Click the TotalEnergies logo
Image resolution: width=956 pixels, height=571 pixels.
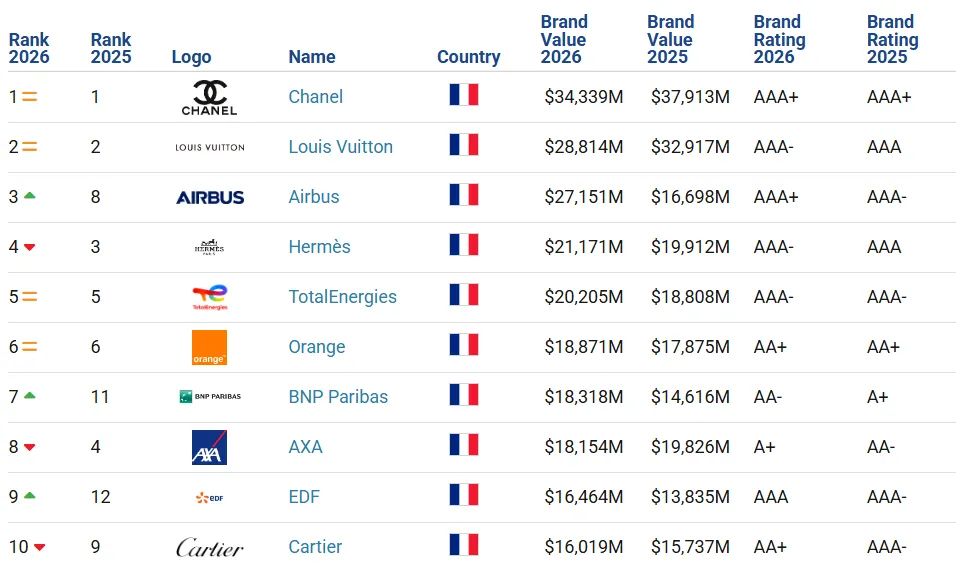210,297
